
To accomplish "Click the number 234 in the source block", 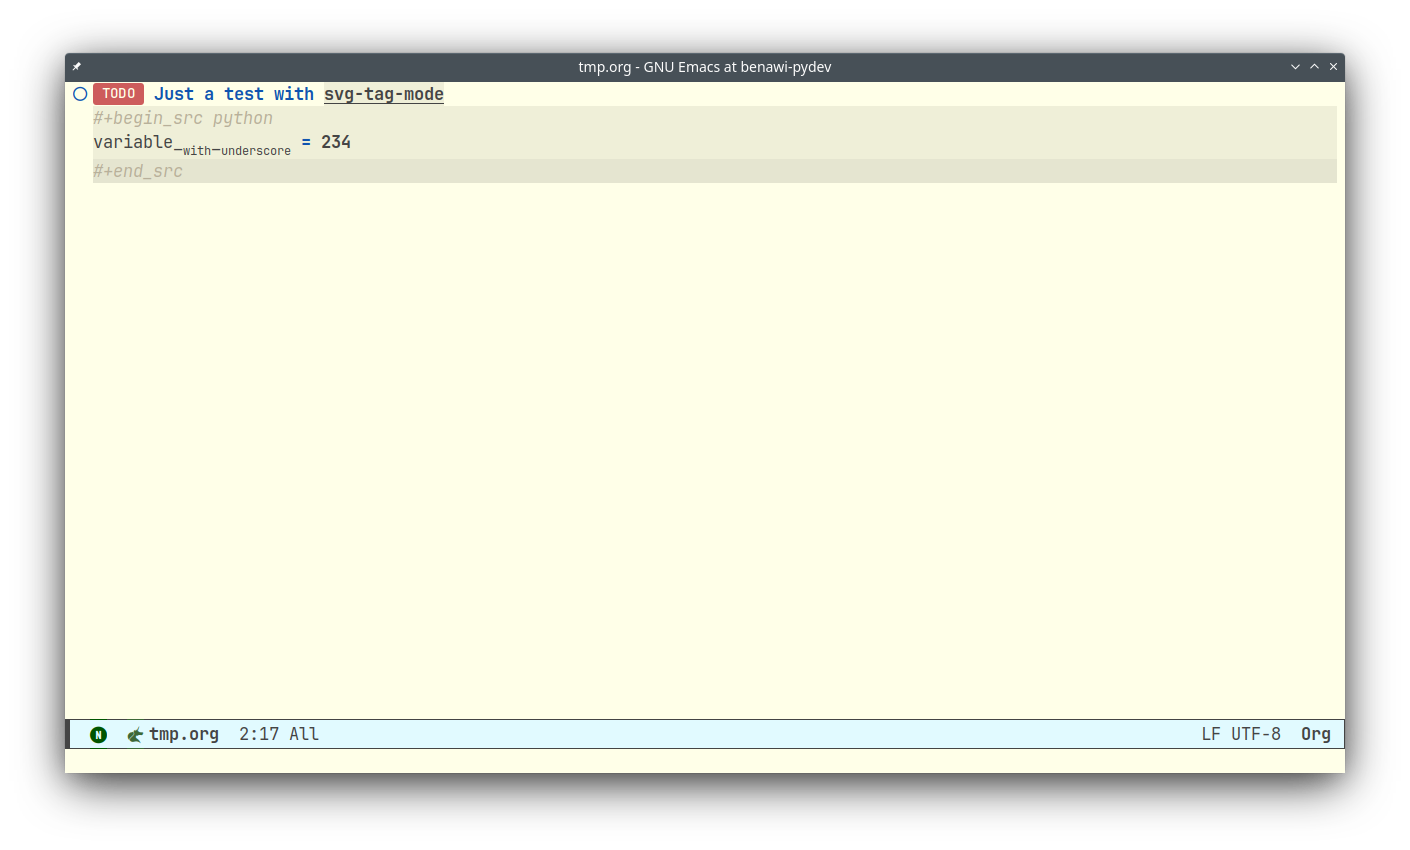I will [x=336, y=142].
